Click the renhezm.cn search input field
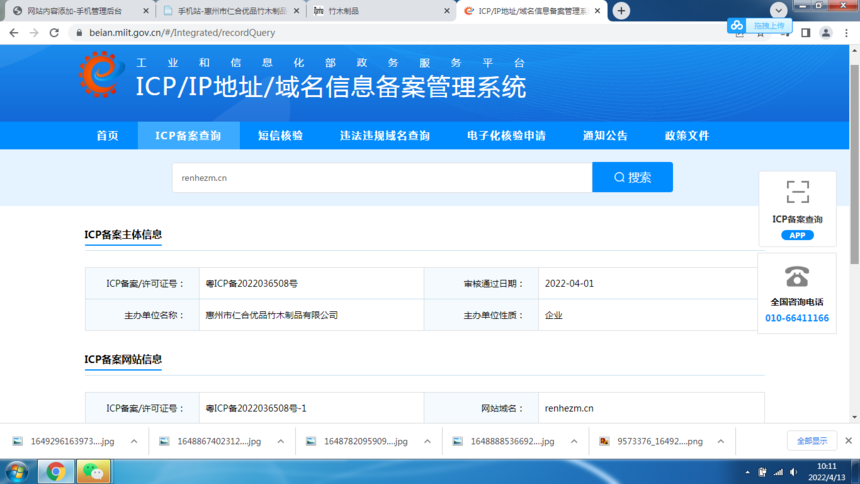Viewport: 860px width, 484px height. [382, 177]
